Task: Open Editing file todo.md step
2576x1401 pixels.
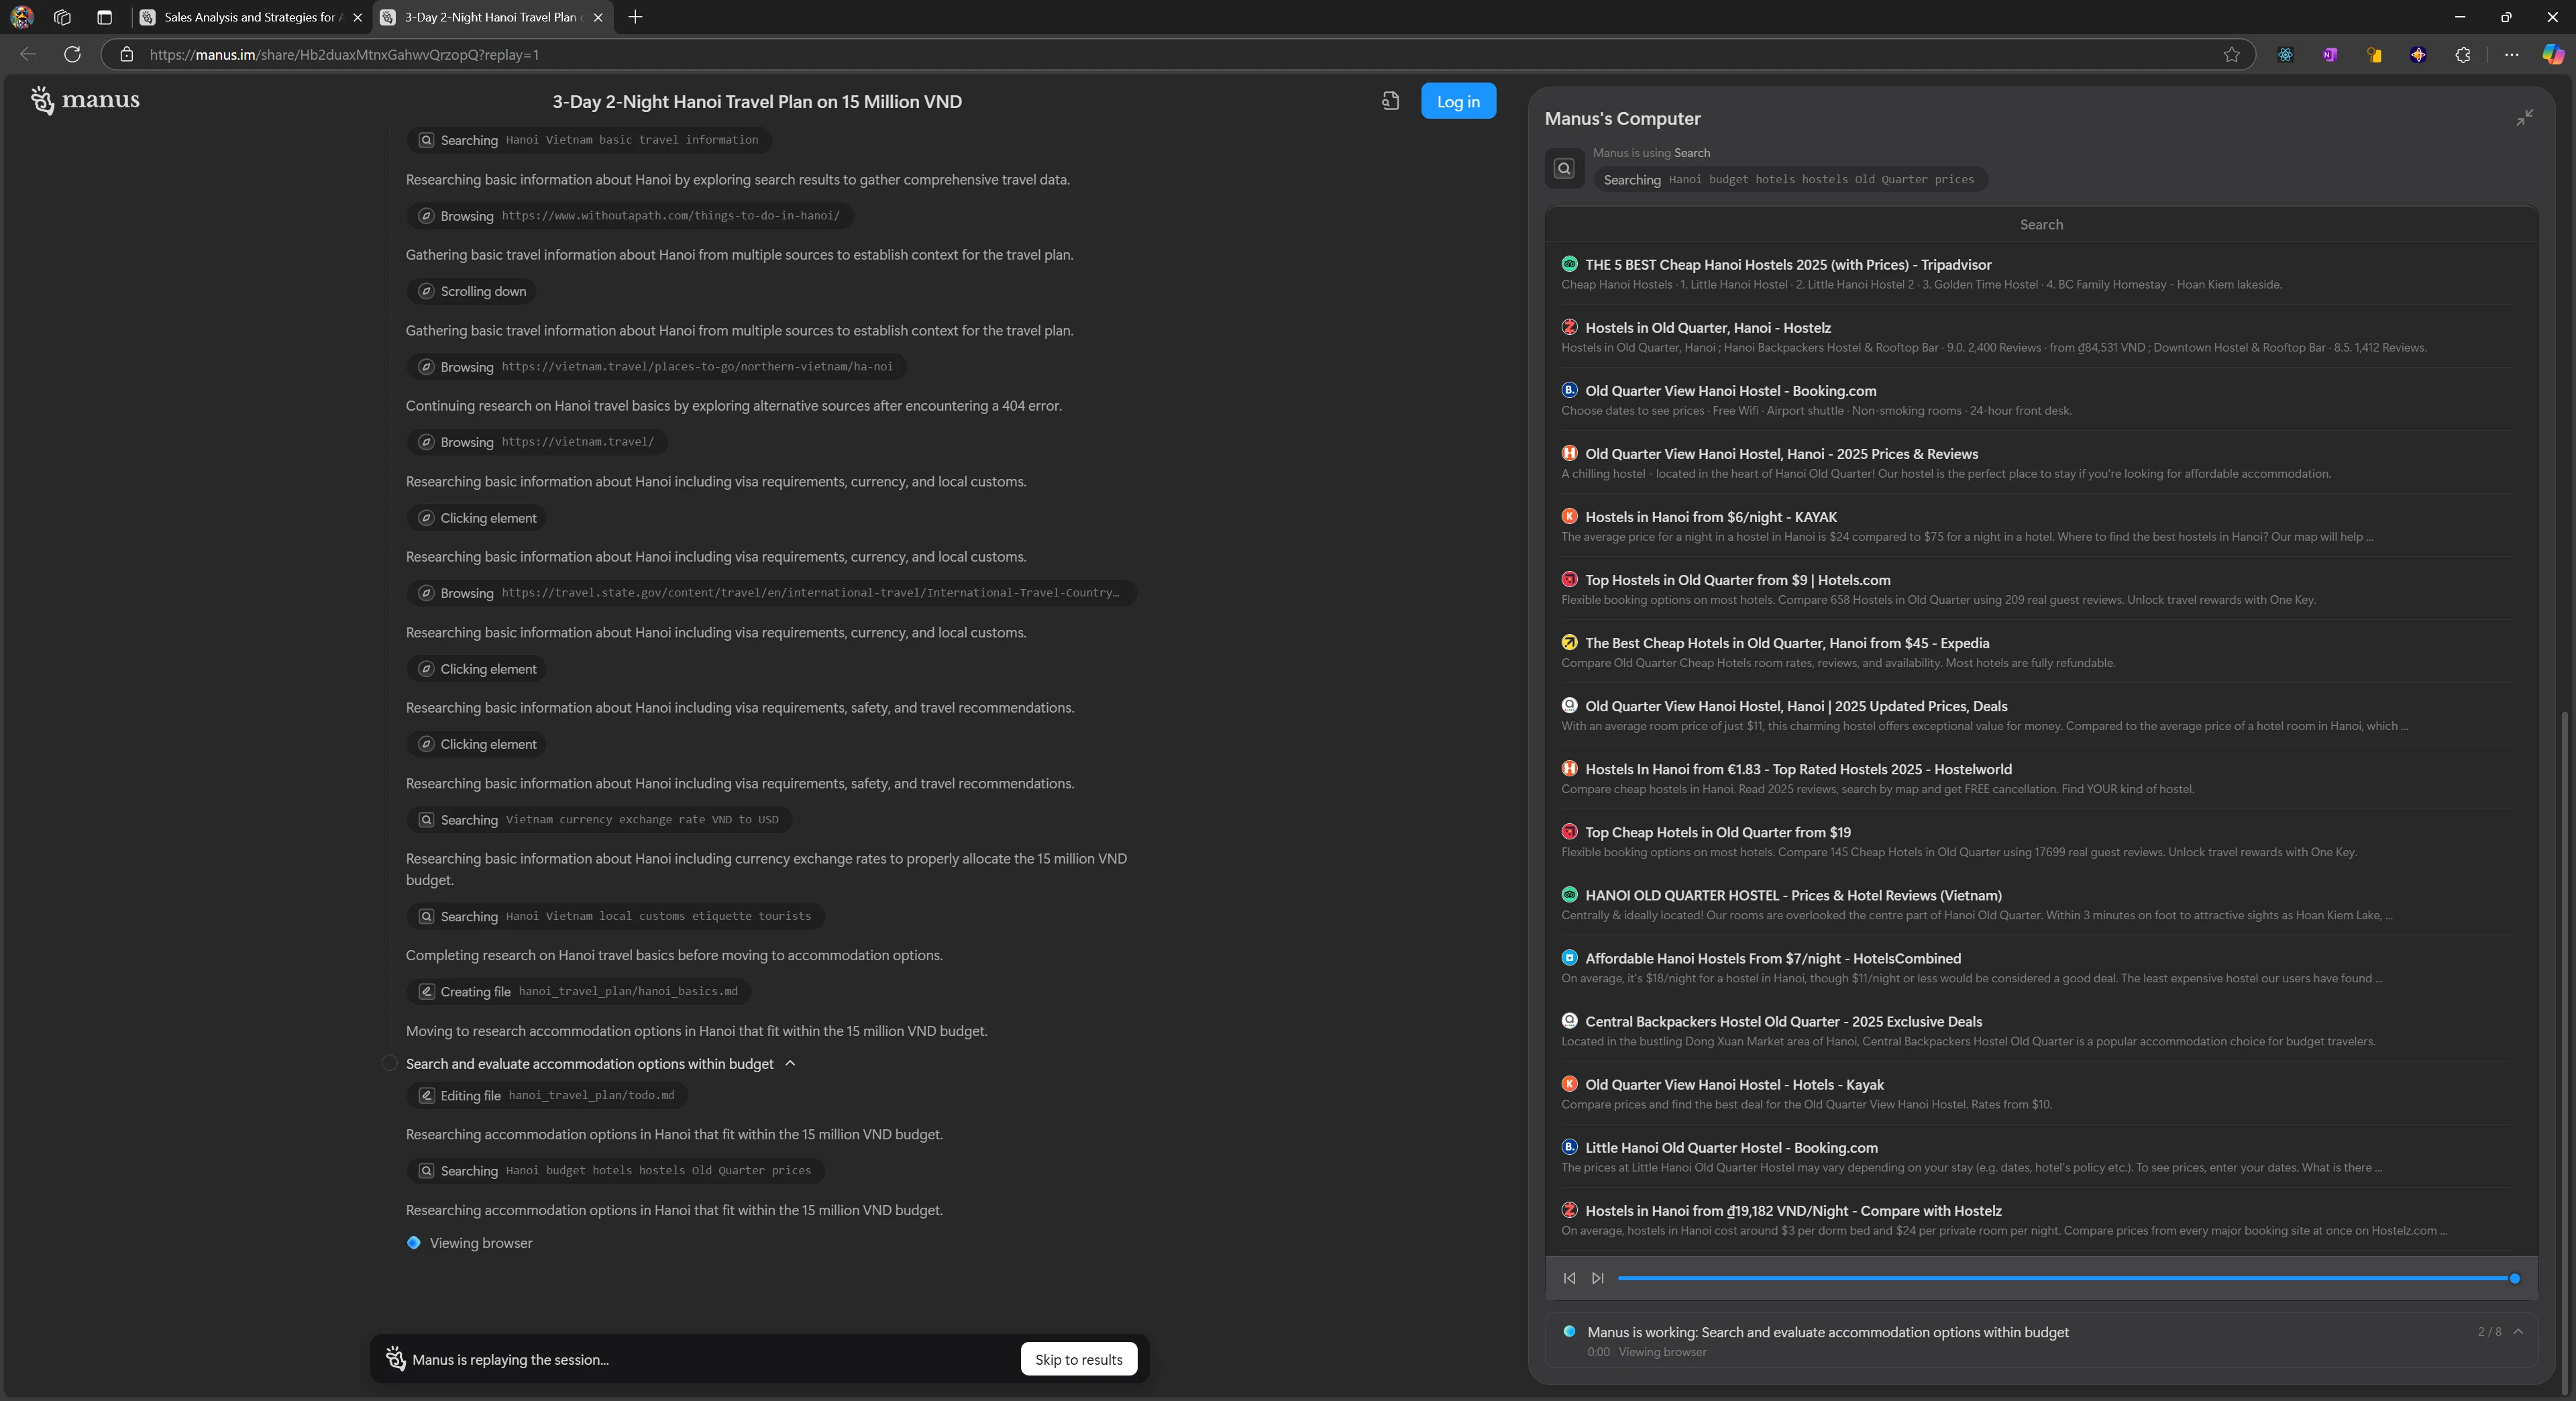Action: click(546, 1095)
